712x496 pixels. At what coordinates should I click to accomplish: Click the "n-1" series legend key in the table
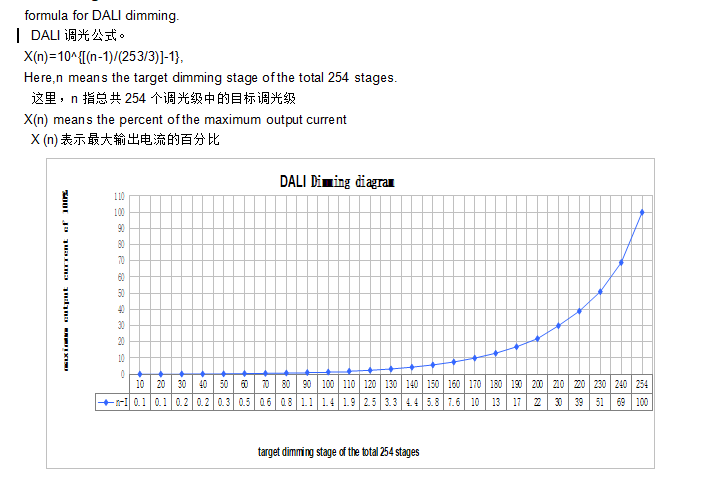tap(113, 402)
